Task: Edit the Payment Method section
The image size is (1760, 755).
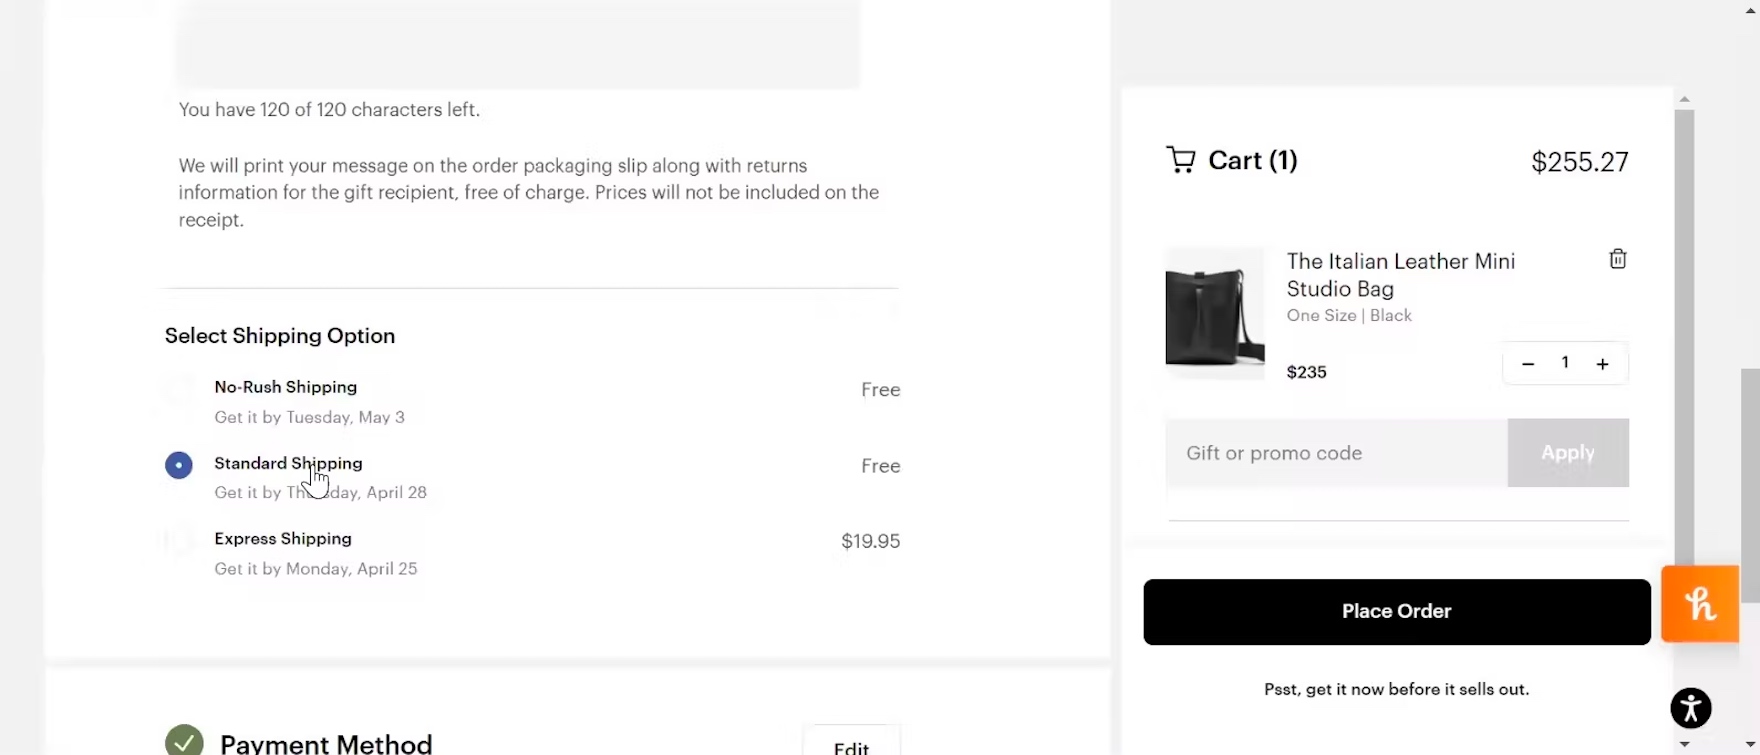Action: click(x=851, y=745)
